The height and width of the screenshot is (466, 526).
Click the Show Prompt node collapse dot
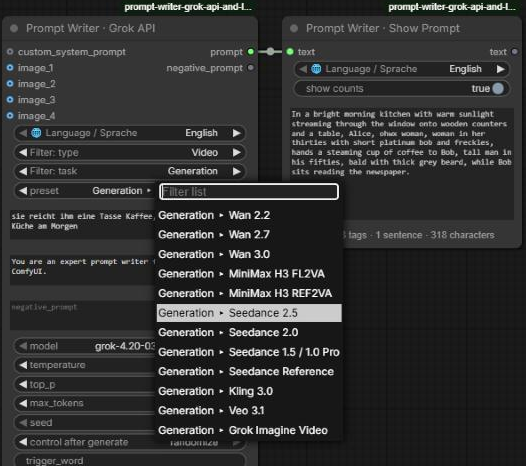[294, 29]
